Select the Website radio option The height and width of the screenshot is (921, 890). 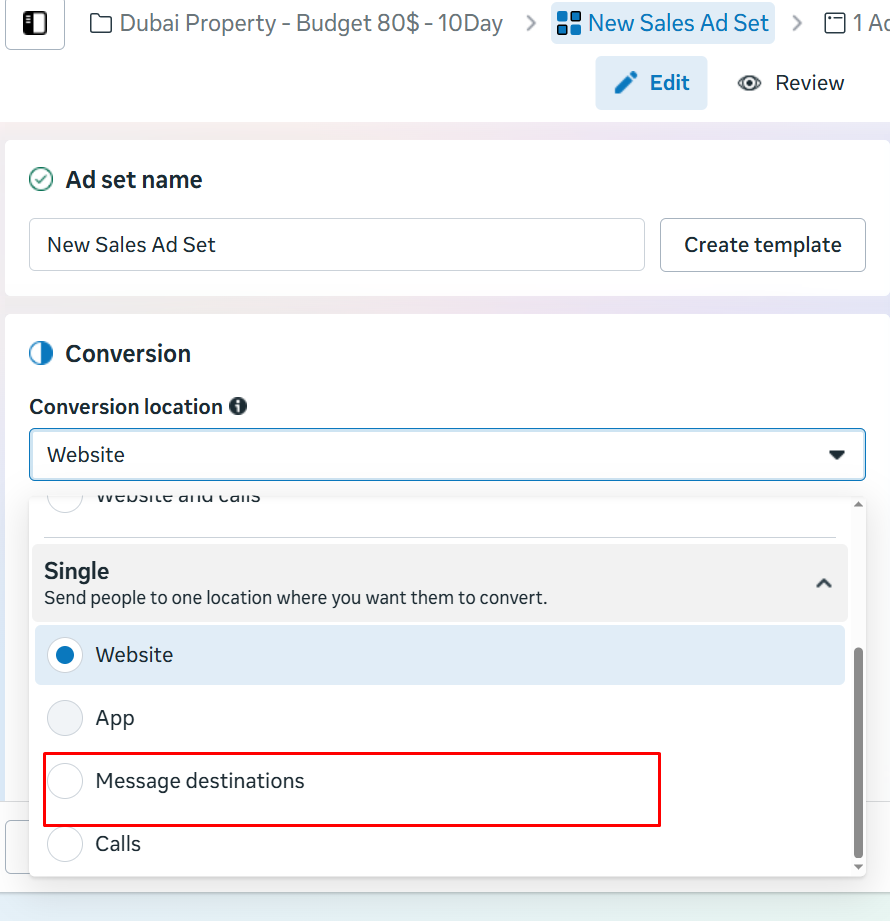click(65, 655)
